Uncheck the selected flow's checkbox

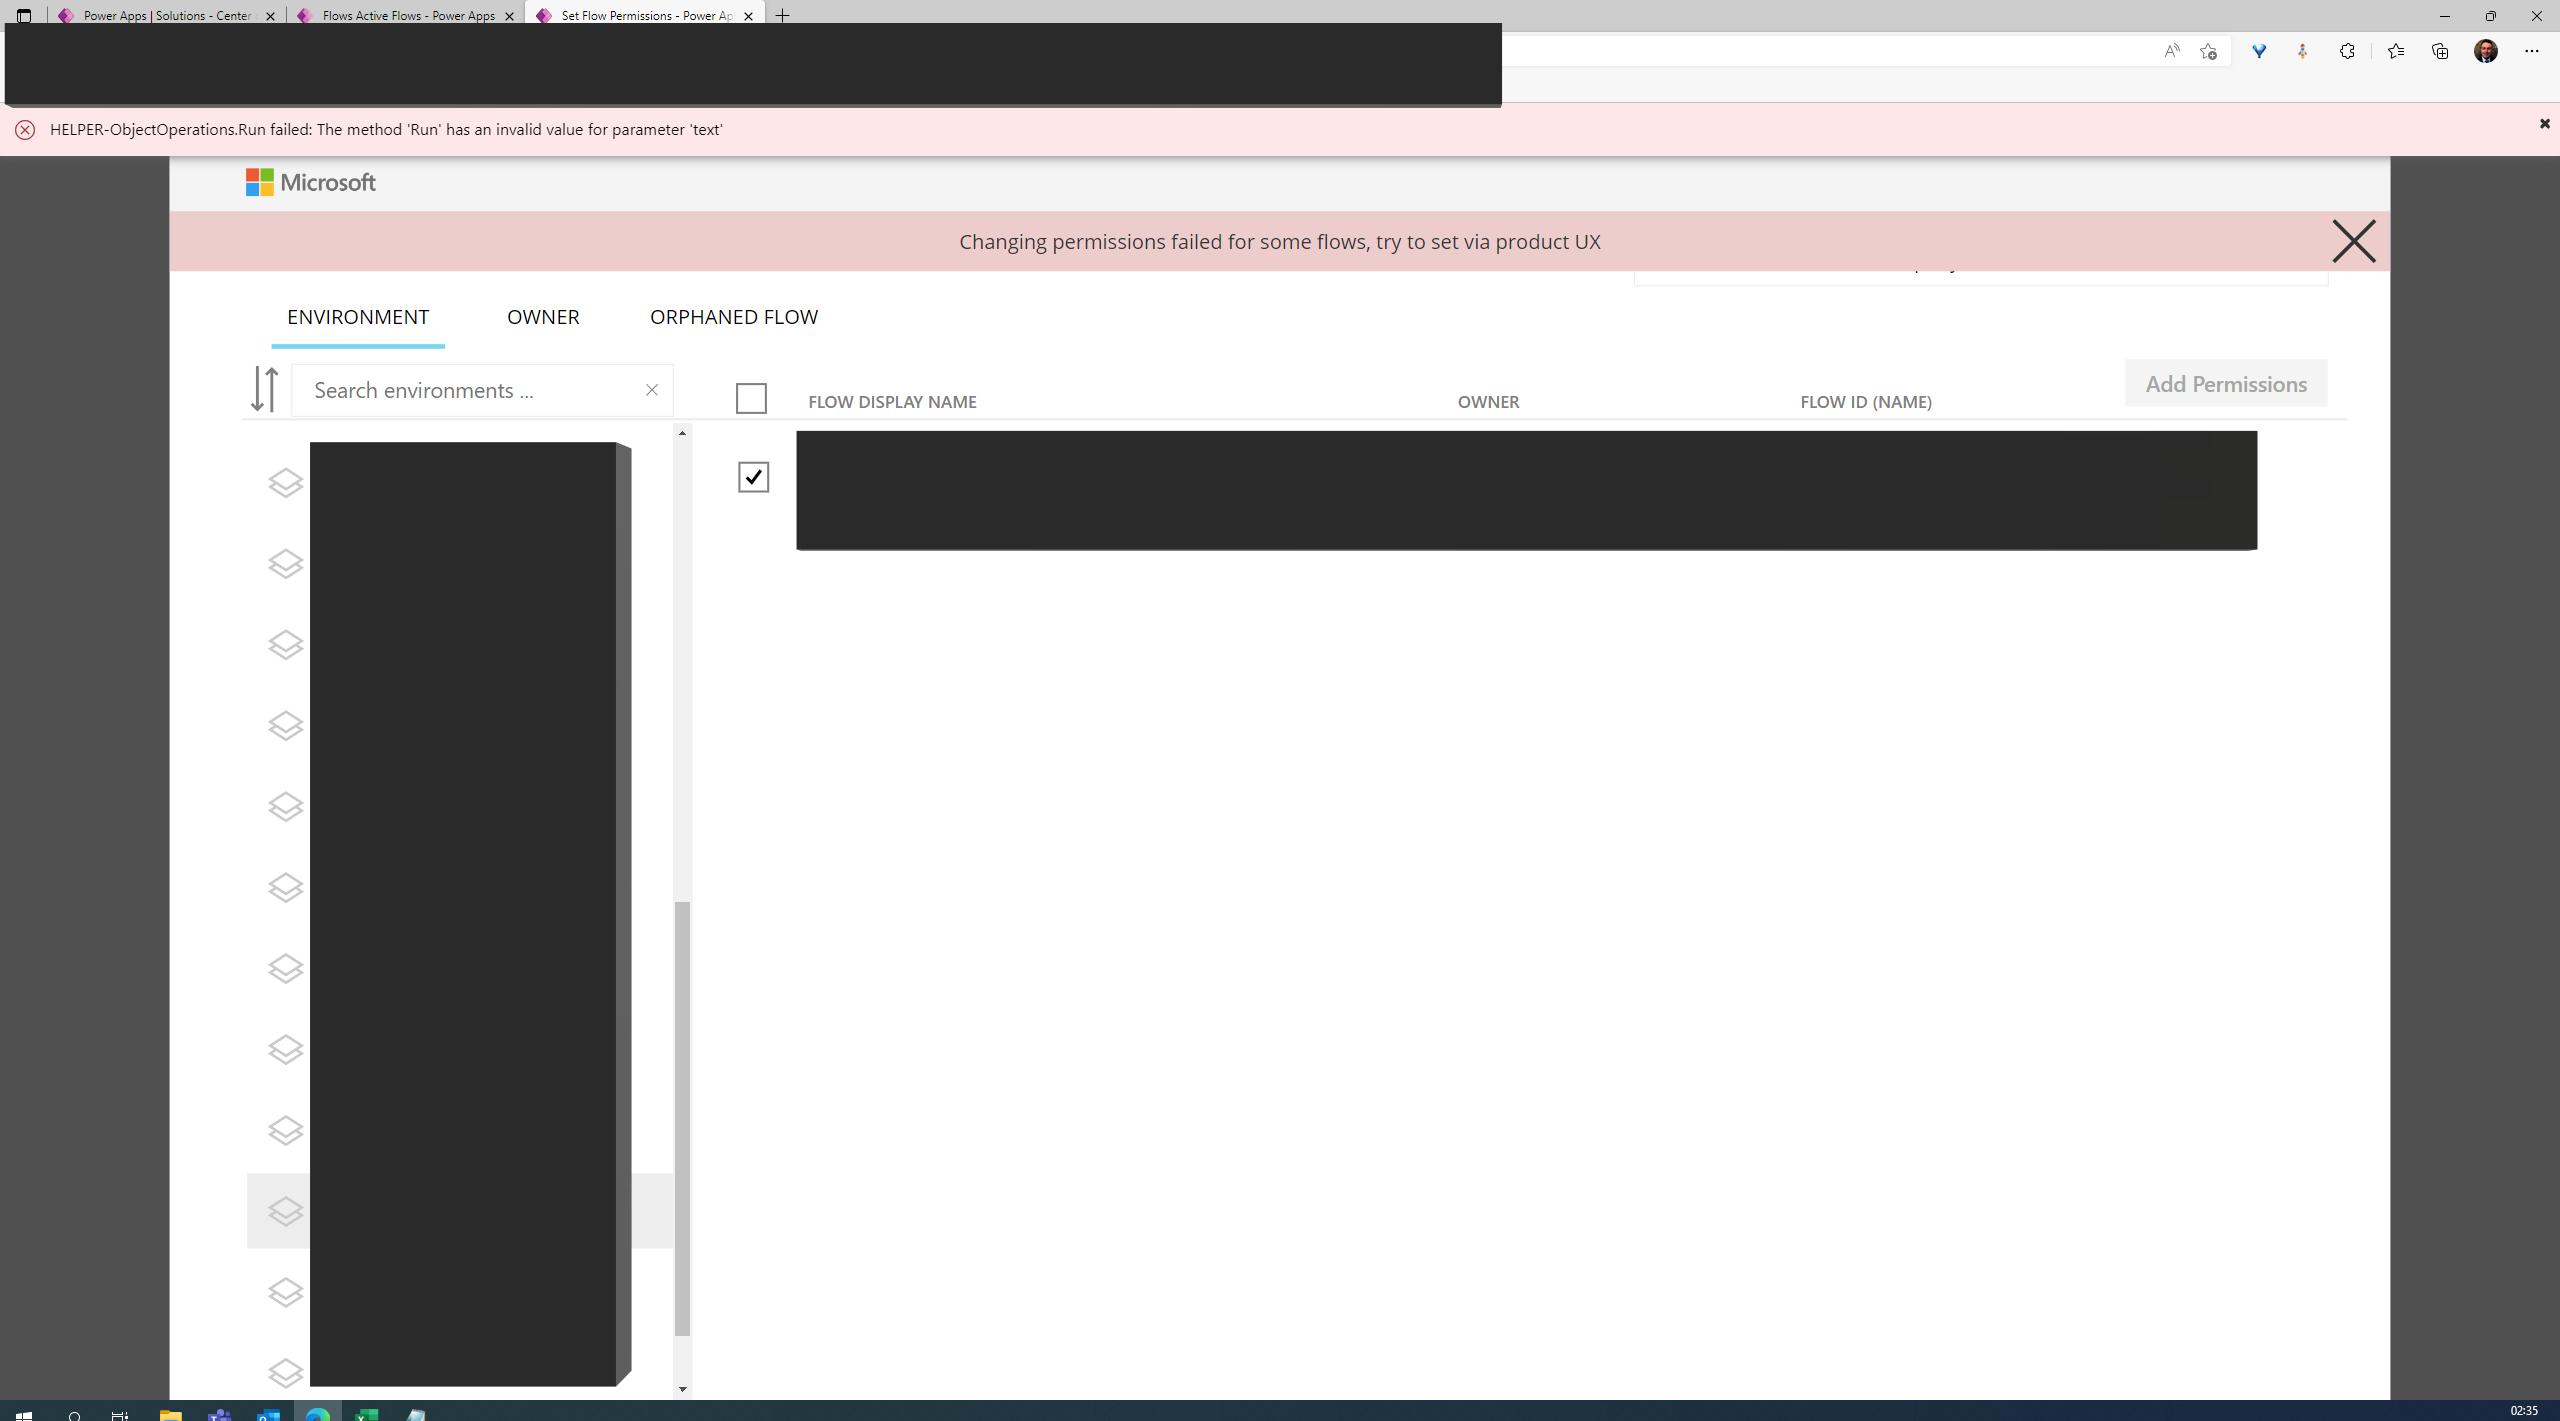click(752, 477)
